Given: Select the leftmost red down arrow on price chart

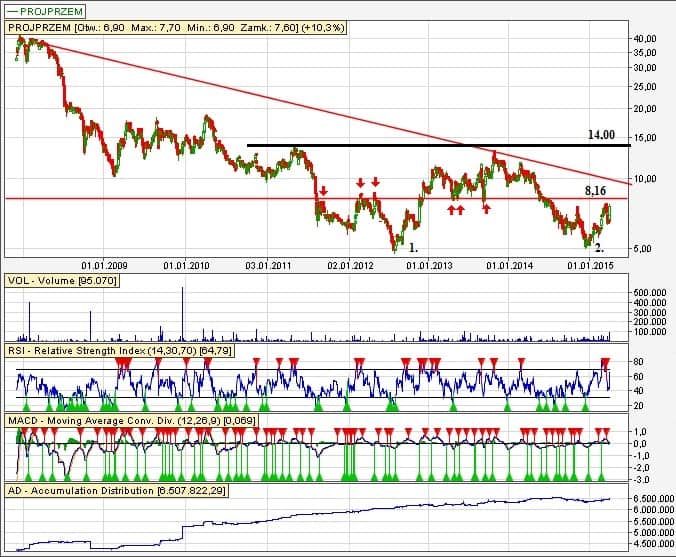Looking at the screenshot, I should [324, 190].
